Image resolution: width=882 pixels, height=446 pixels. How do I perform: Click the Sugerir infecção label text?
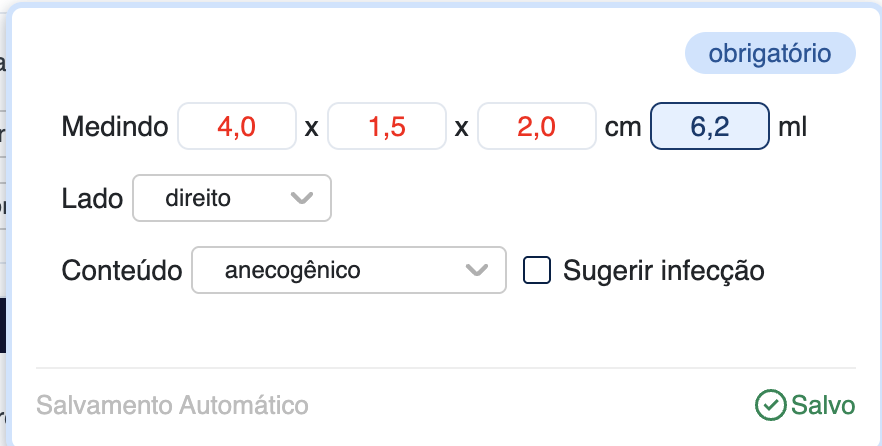664,270
